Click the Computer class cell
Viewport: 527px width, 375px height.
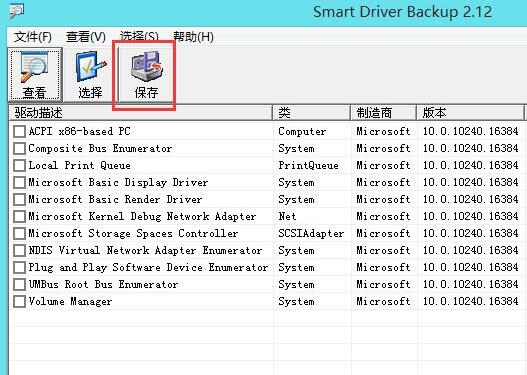302,131
